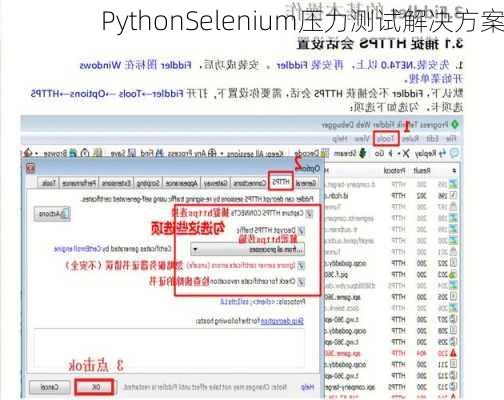The height and width of the screenshot is (400, 504).
Task: Open the File menu in Fiddler
Action: coord(451,139)
